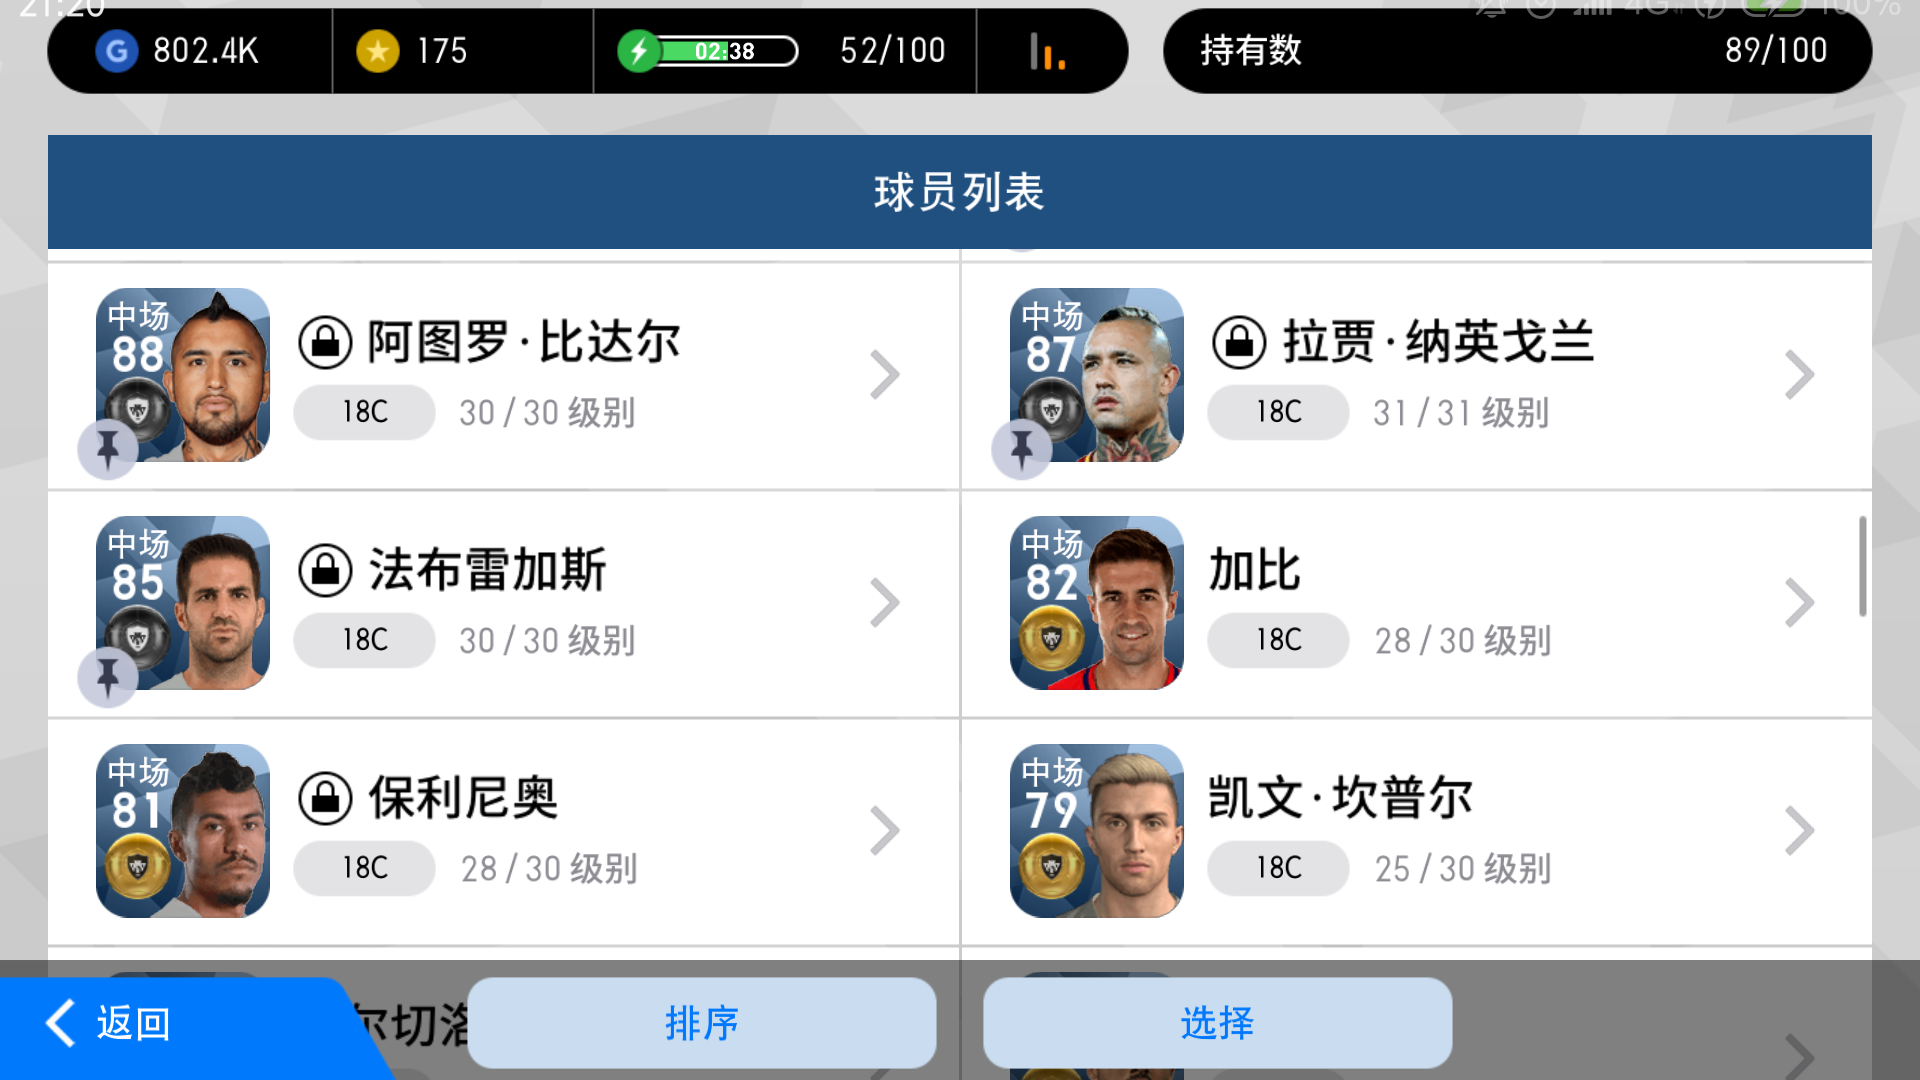Toggle the pin on 法布雷加斯's card

[108, 677]
